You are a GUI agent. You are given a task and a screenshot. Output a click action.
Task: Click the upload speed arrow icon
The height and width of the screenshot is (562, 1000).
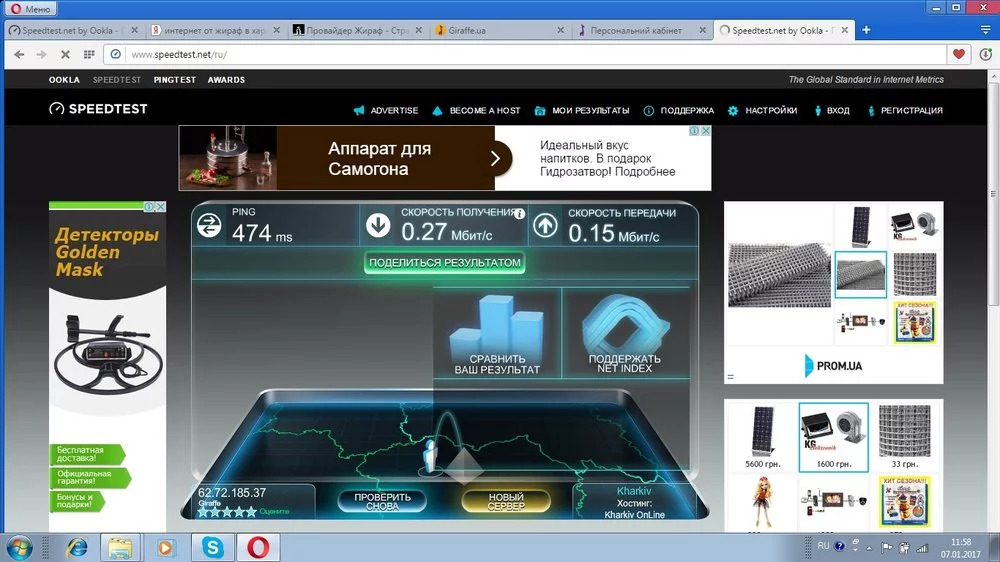point(545,225)
